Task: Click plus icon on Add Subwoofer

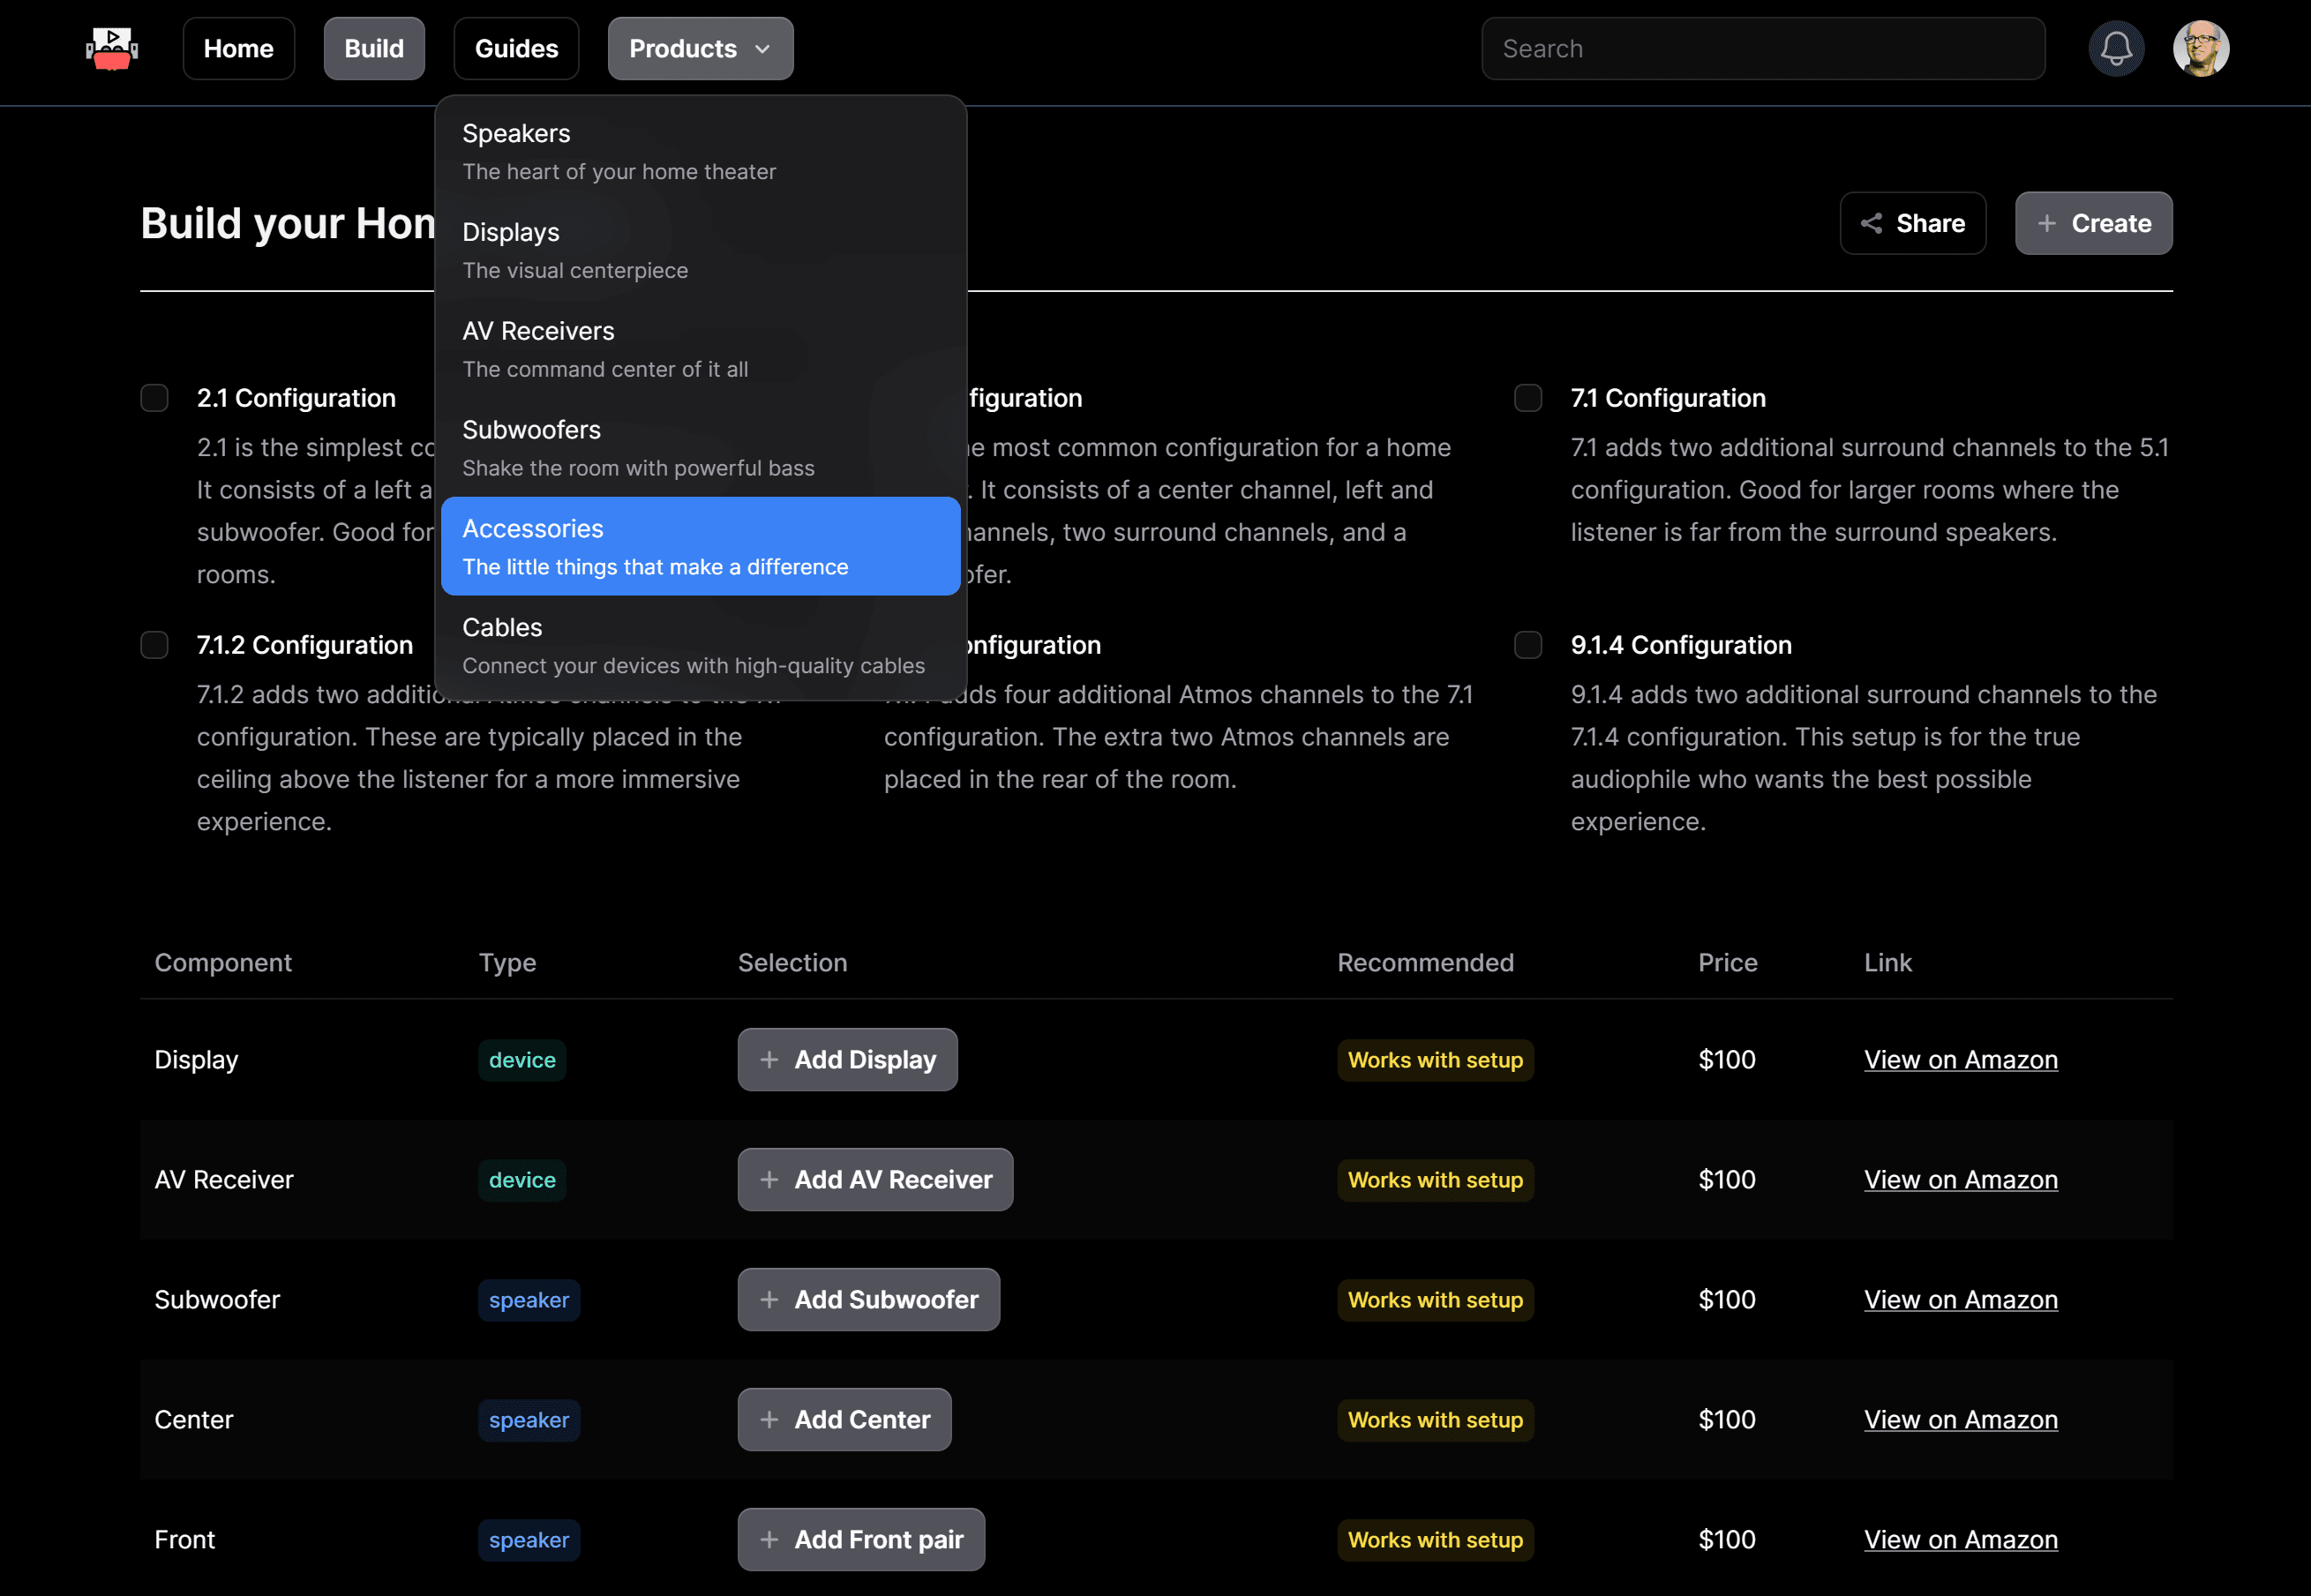Action: (x=769, y=1299)
